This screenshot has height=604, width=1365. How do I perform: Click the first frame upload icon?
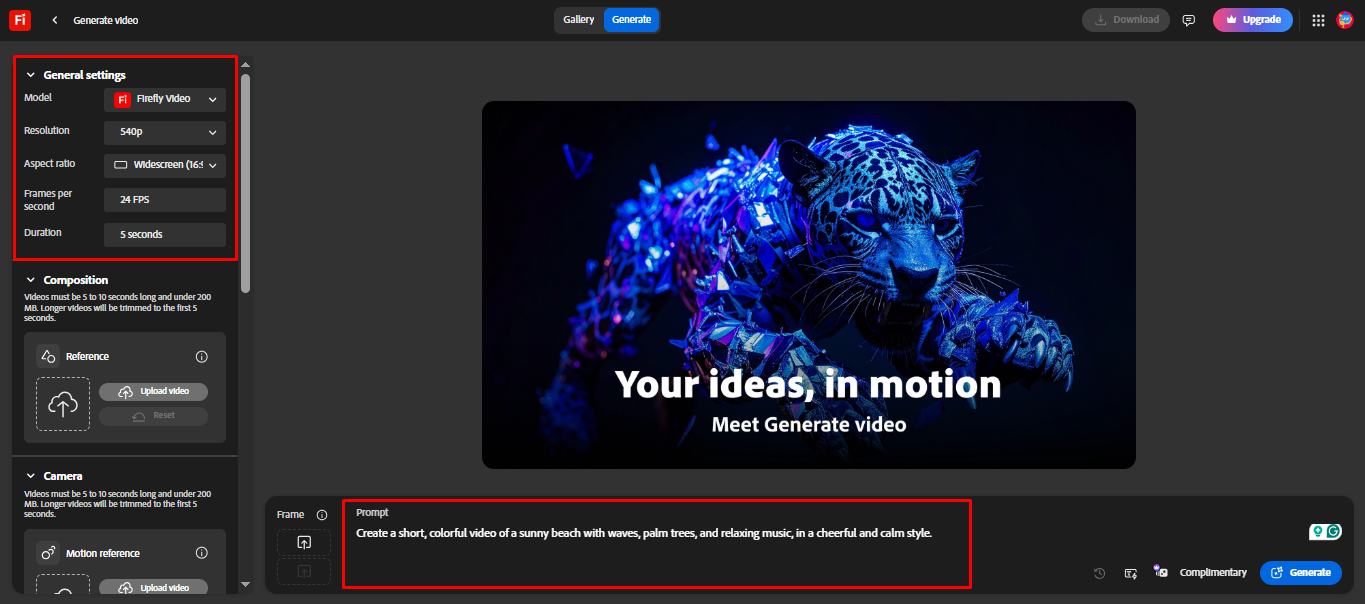click(x=303, y=541)
